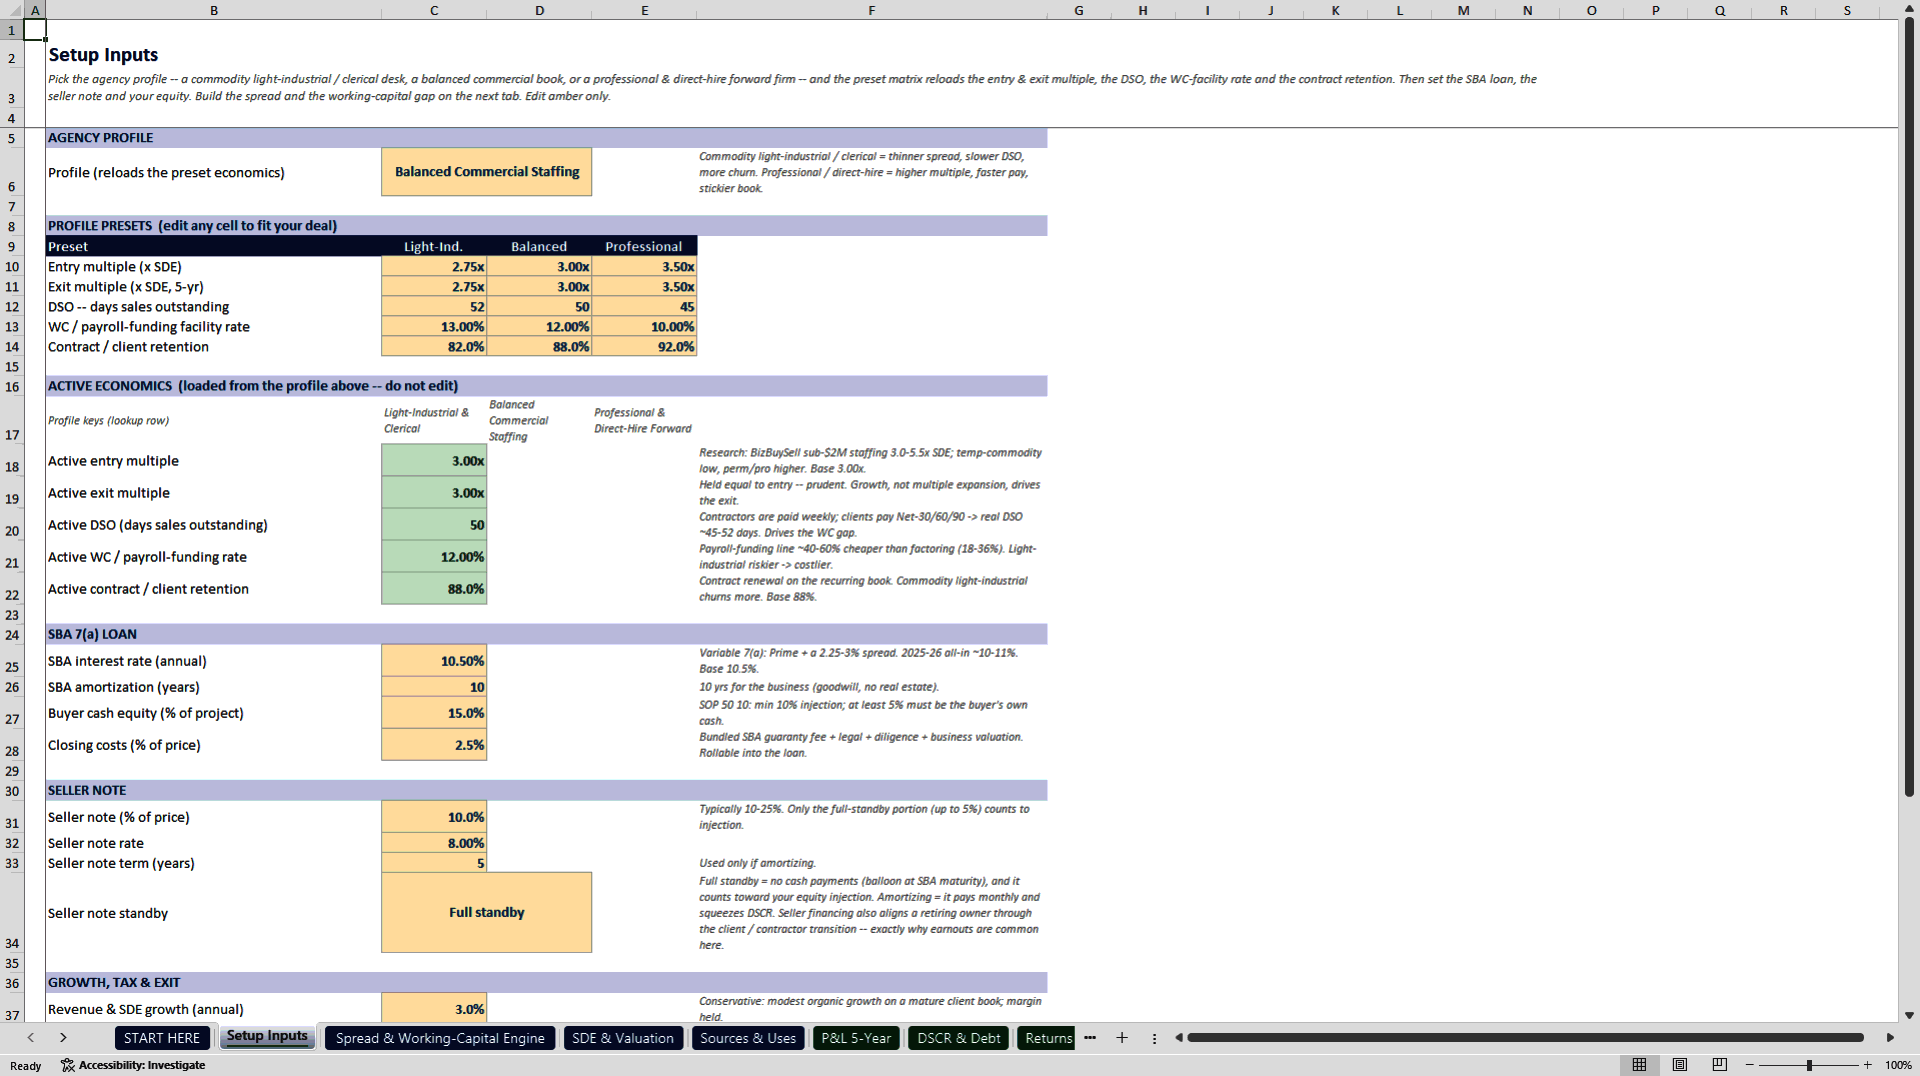Screen dimensions: 1920x1076
Task: Open the DSCR & Debt tab
Action: coord(959,1038)
